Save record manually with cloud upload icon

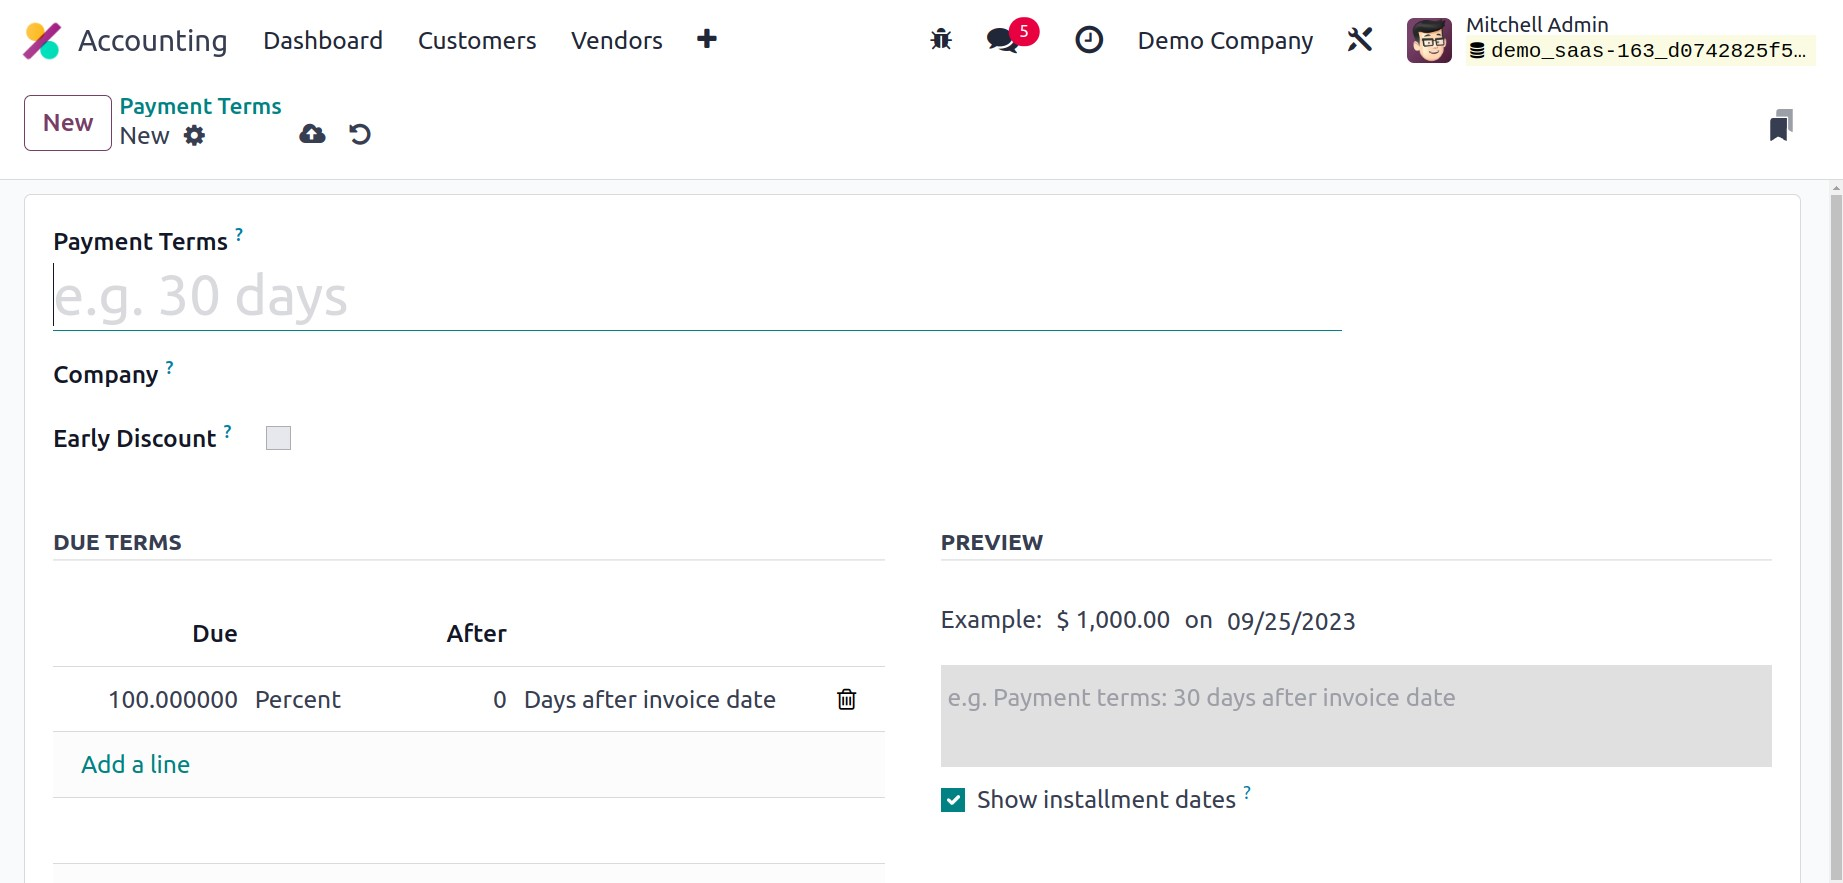312,134
